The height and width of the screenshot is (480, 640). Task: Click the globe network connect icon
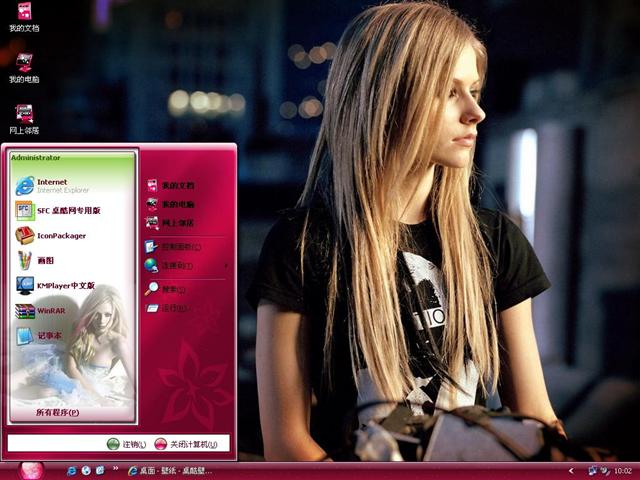click(151, 265)
